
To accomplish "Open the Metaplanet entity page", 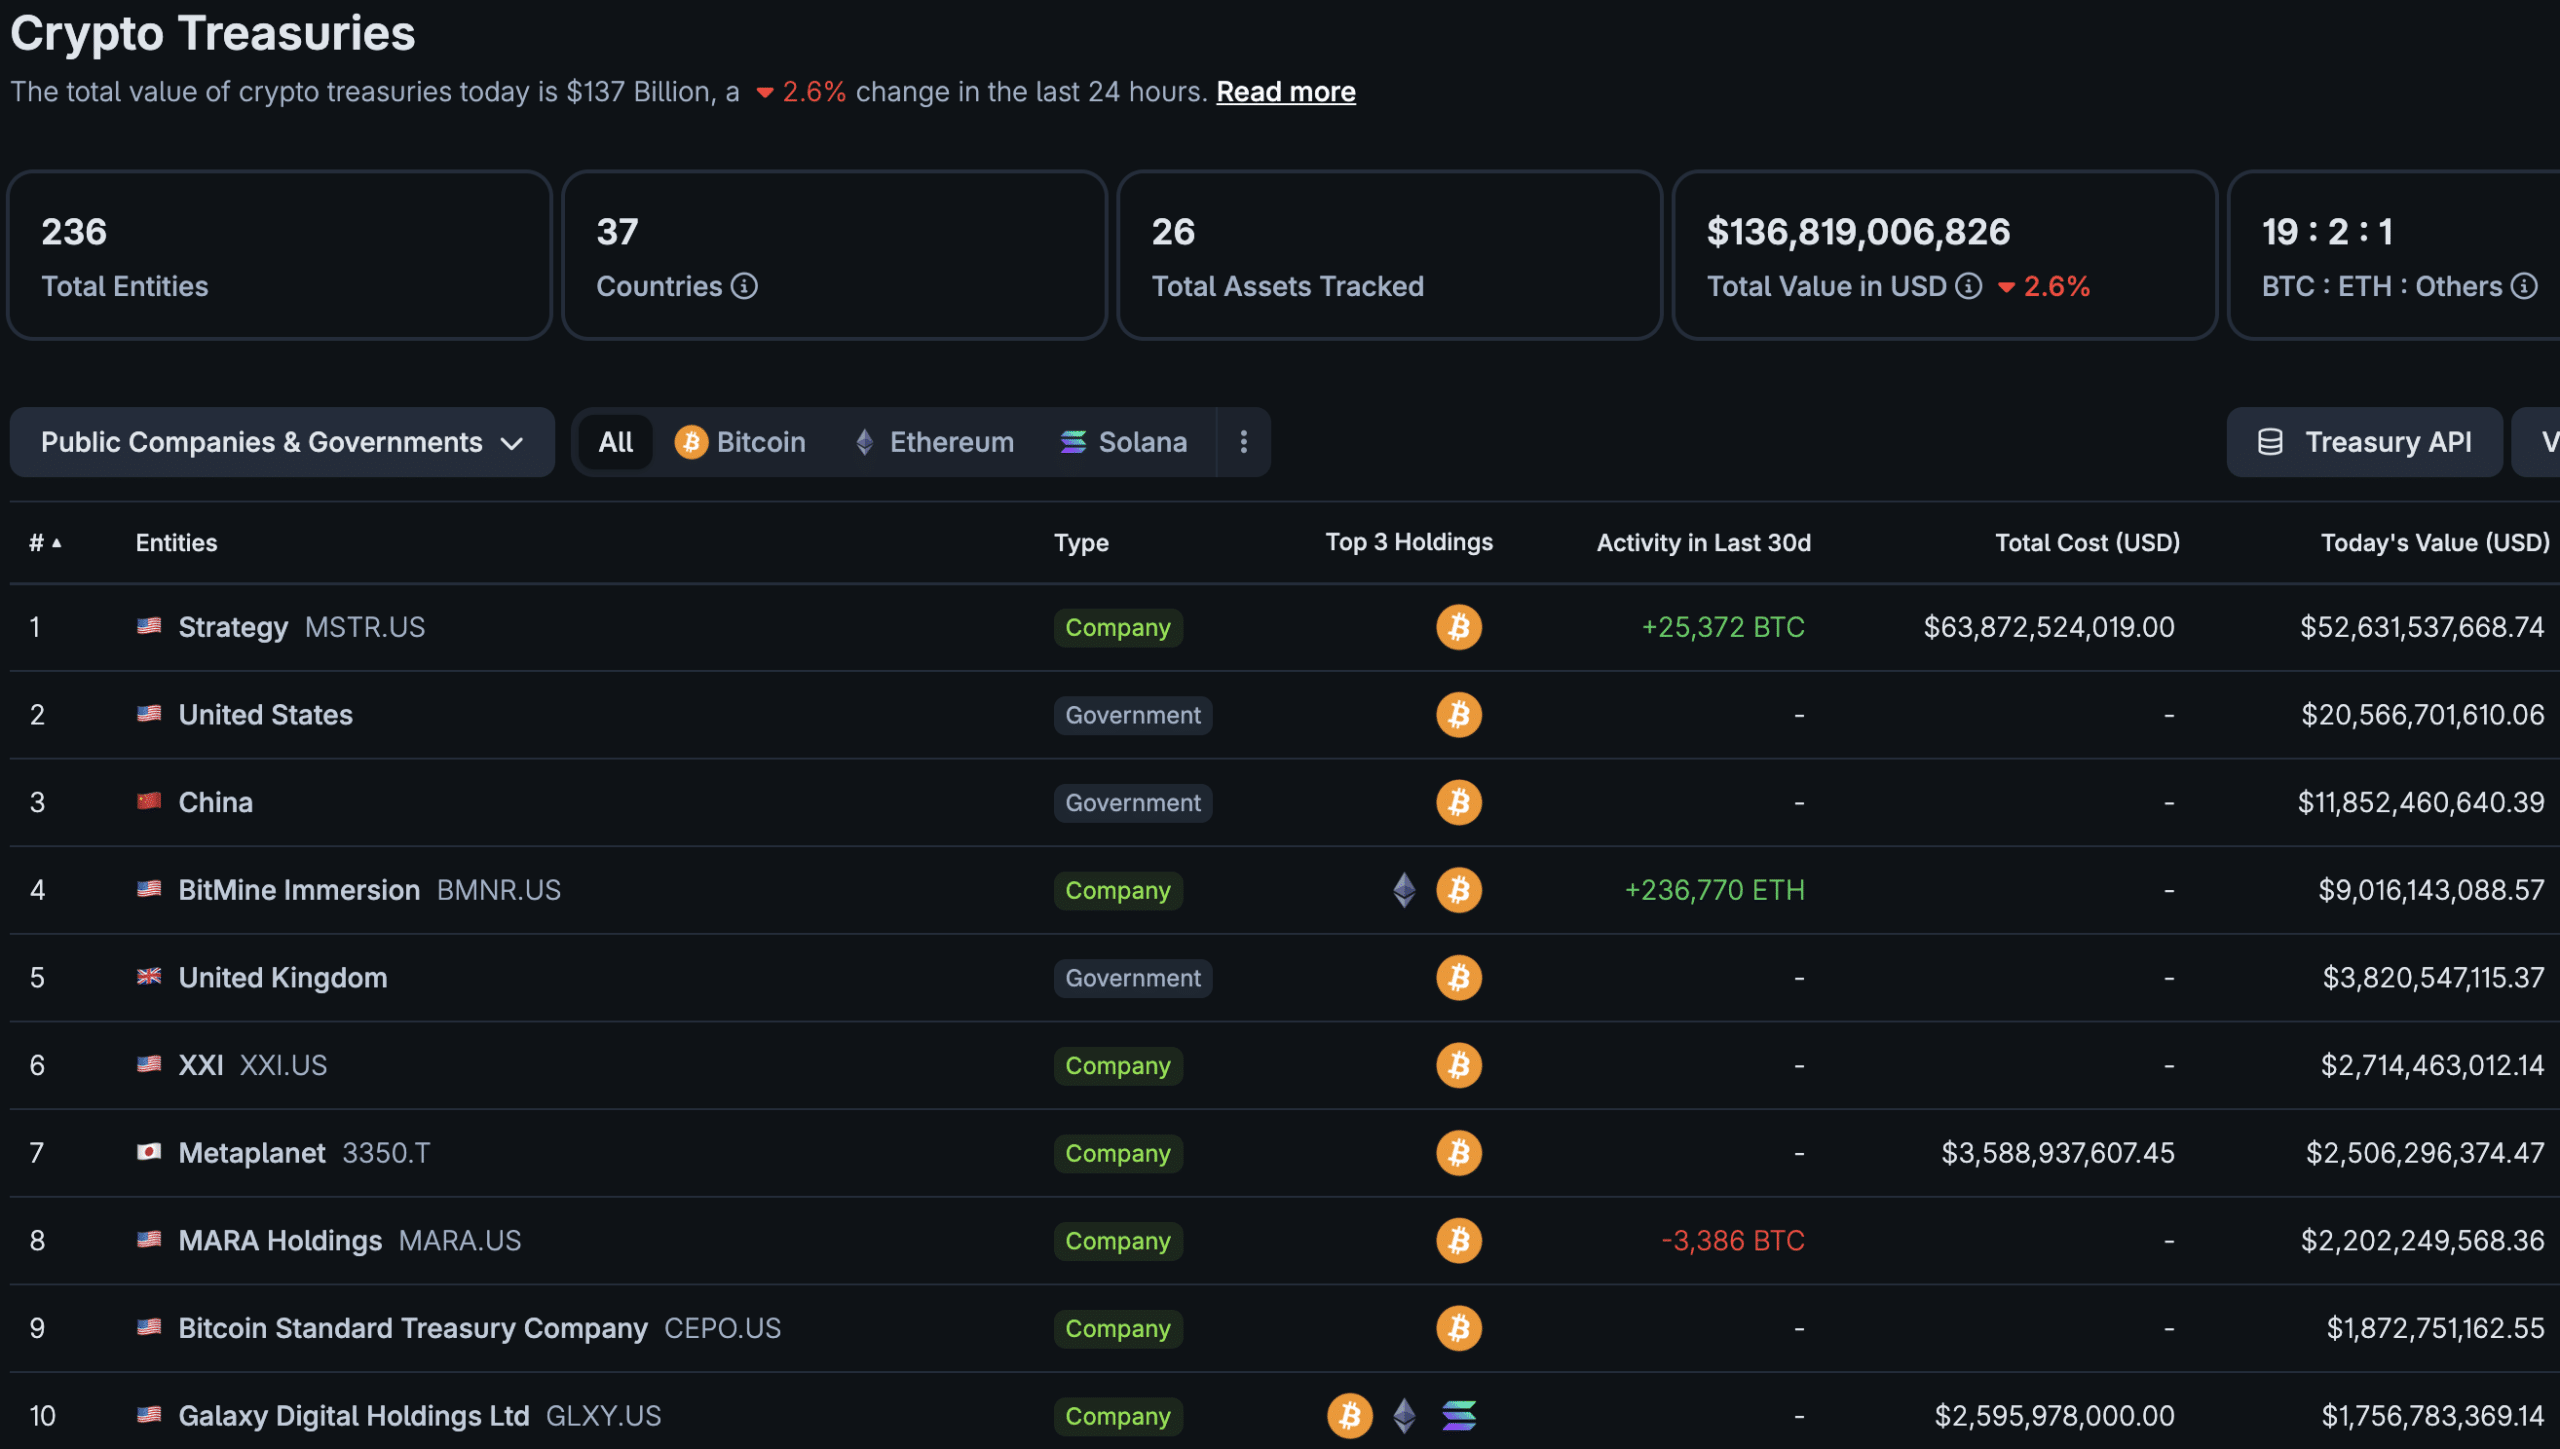I will [251, 1153].
